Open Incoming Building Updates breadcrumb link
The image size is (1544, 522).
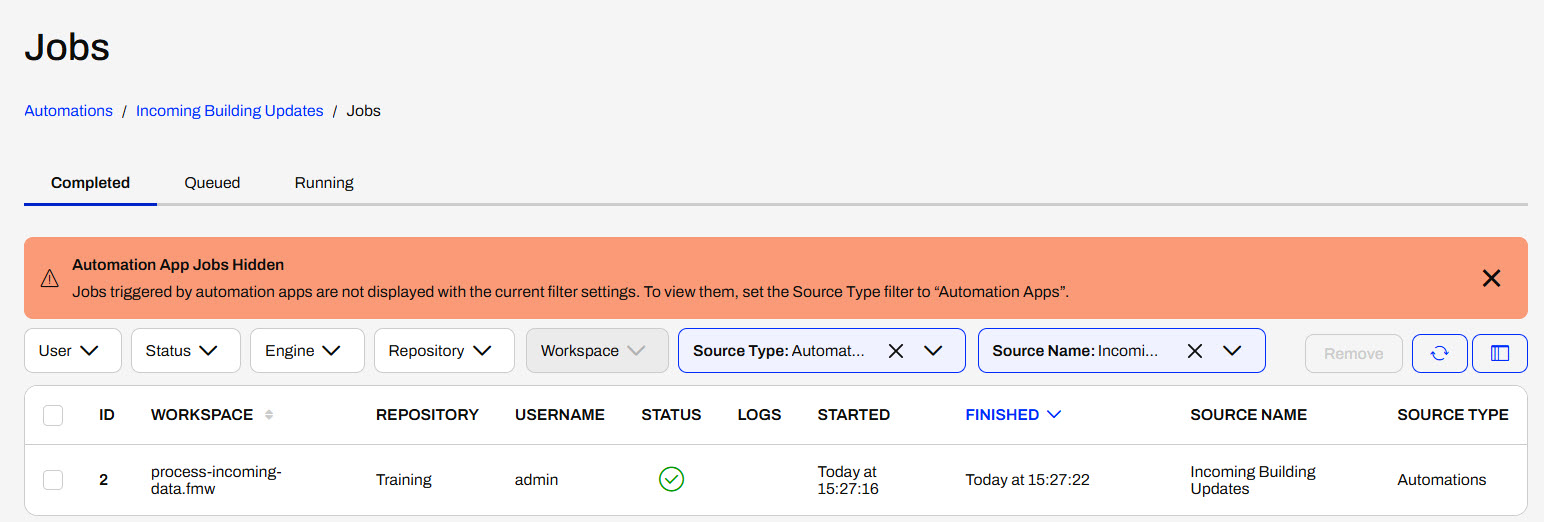[x=229, y=111]
